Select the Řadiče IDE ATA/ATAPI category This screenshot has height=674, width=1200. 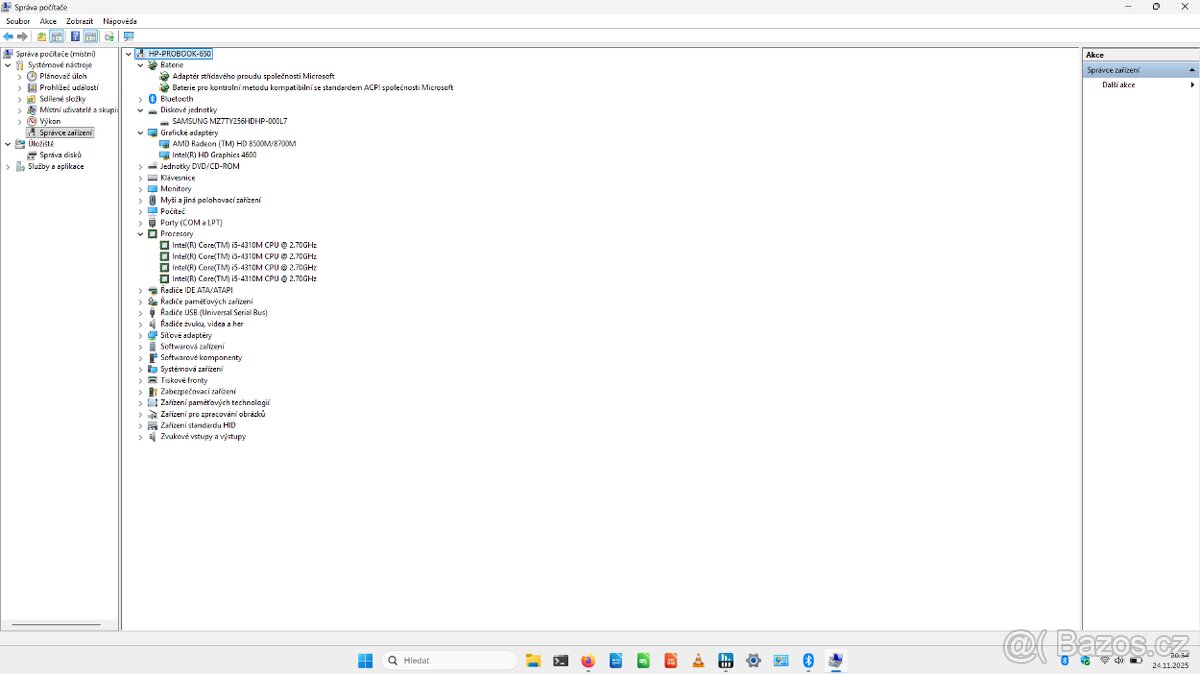click(x=196, y=290)
